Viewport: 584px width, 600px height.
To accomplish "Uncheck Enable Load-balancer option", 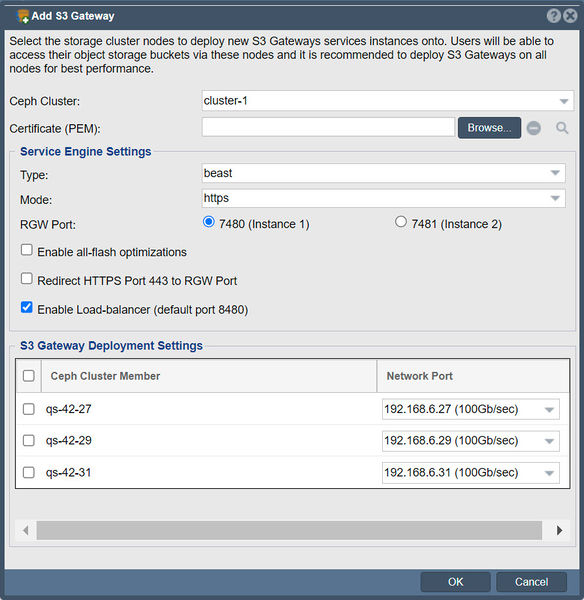I will [x=27, y=307].
